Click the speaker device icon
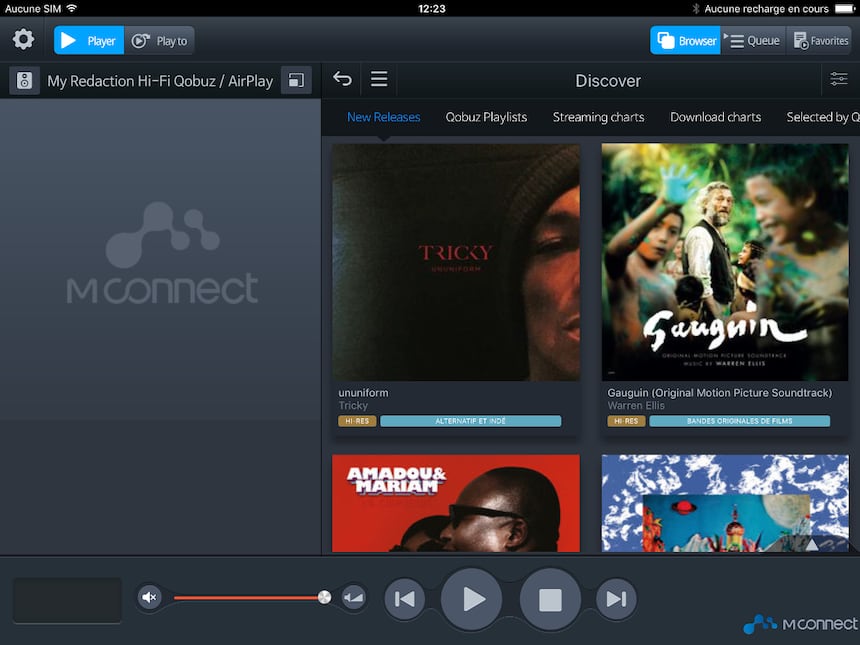 pyautogui.click(x=24, y=81)
